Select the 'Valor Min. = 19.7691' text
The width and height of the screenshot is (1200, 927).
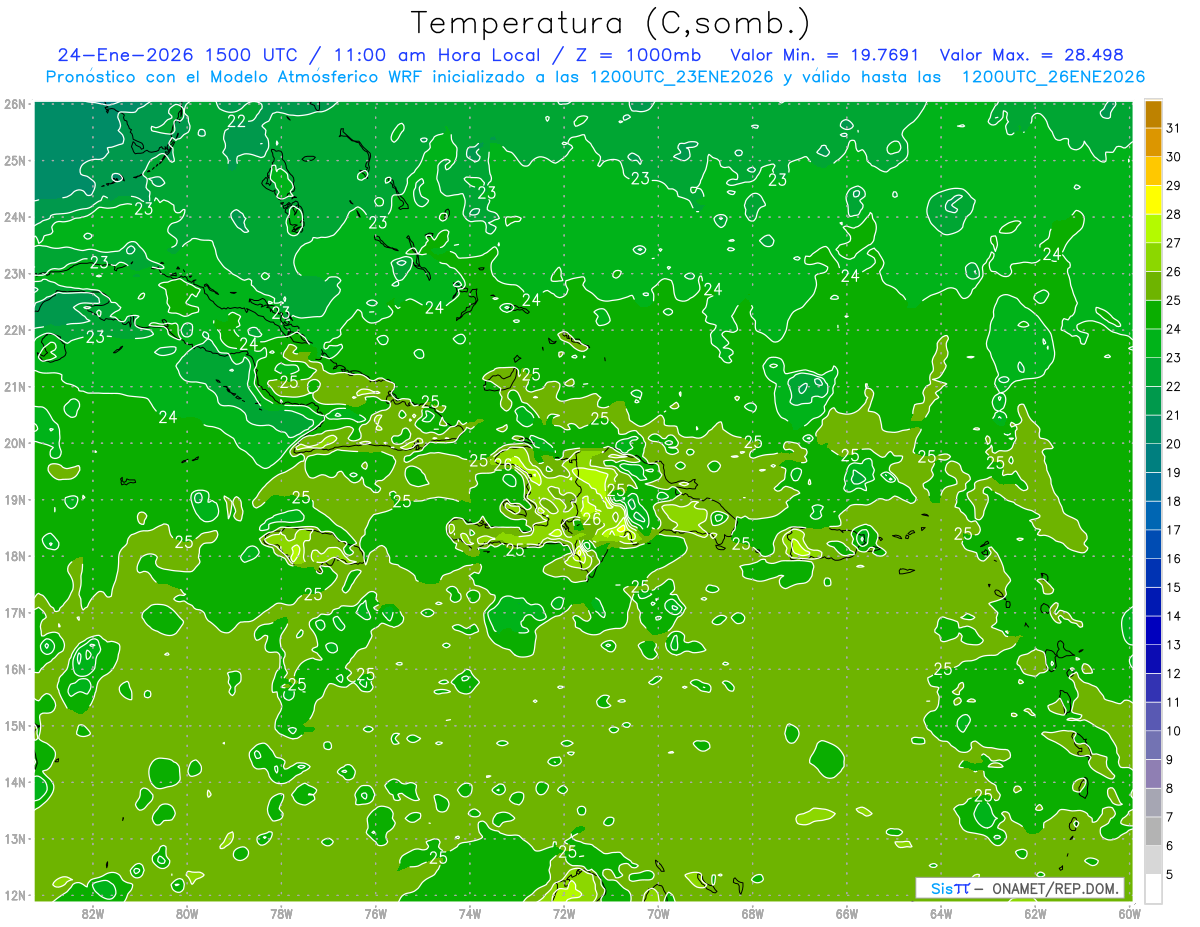(825, 55)
